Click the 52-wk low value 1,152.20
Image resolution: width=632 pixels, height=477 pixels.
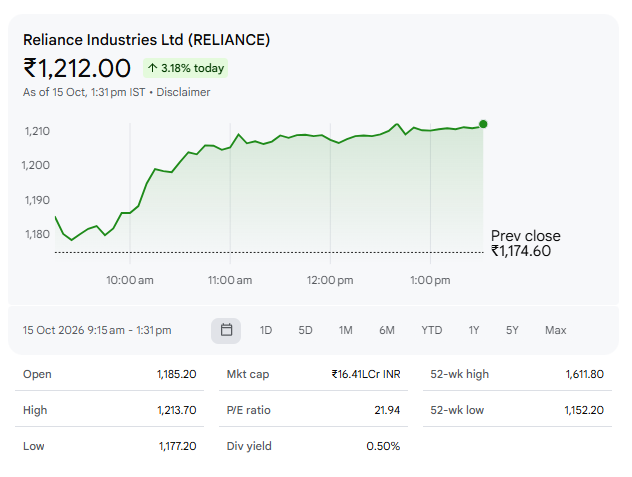pos(584,410)
